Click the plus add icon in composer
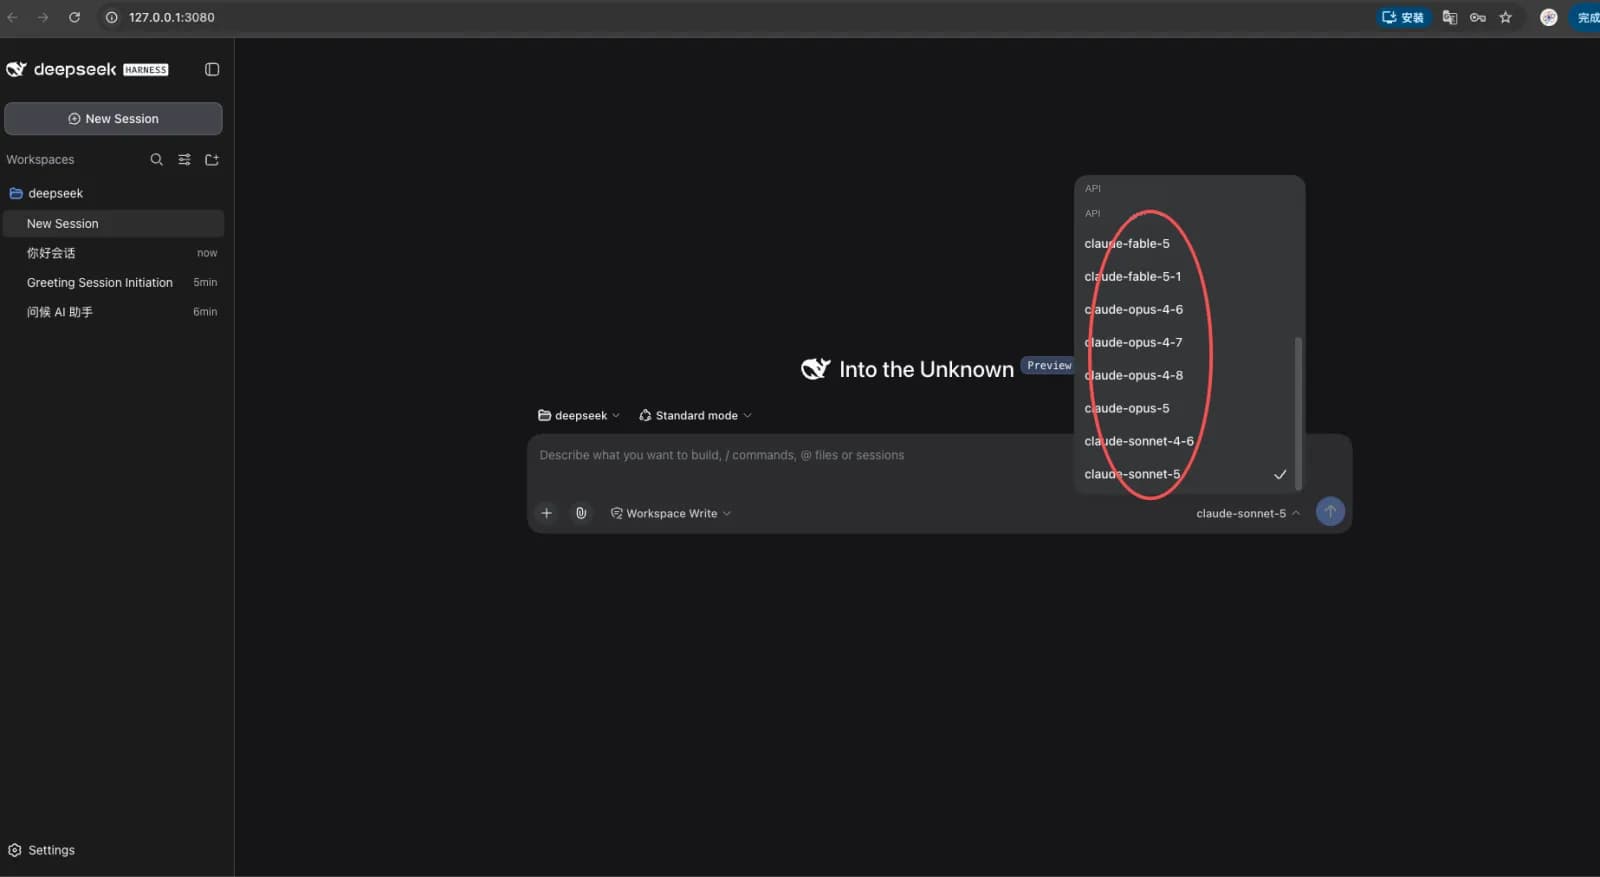 point(546,513)
